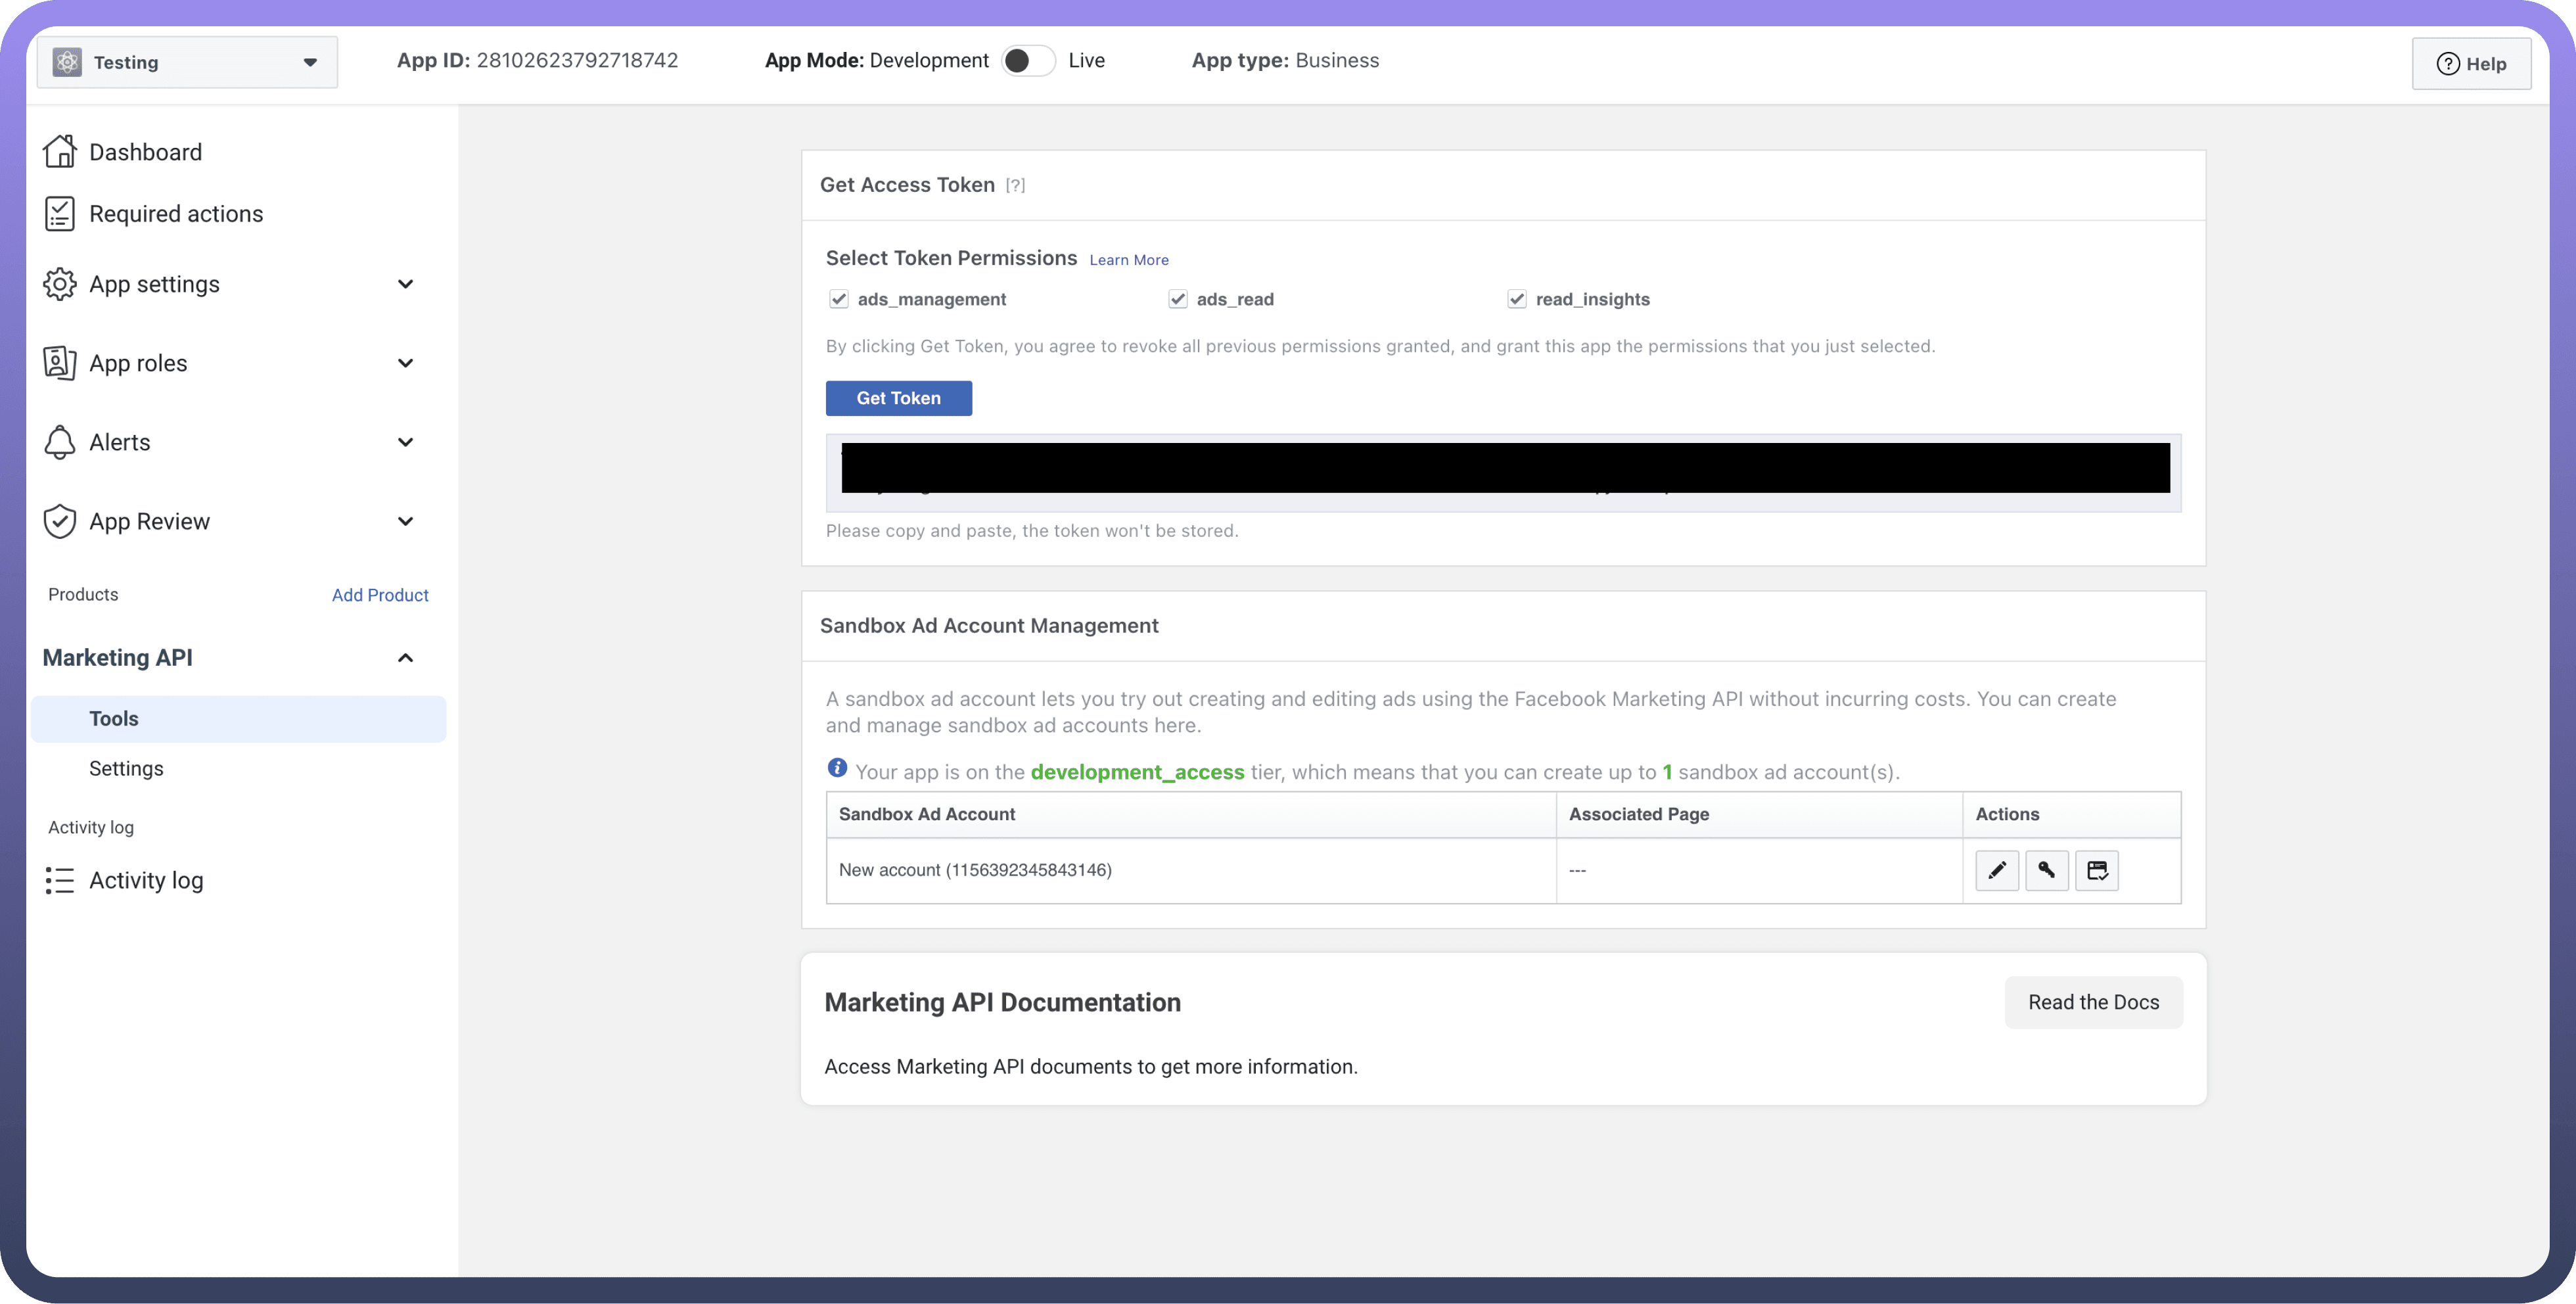2576x1304 pixels.
Task: Click the App settings gear icon
Action: coord(60,284)
